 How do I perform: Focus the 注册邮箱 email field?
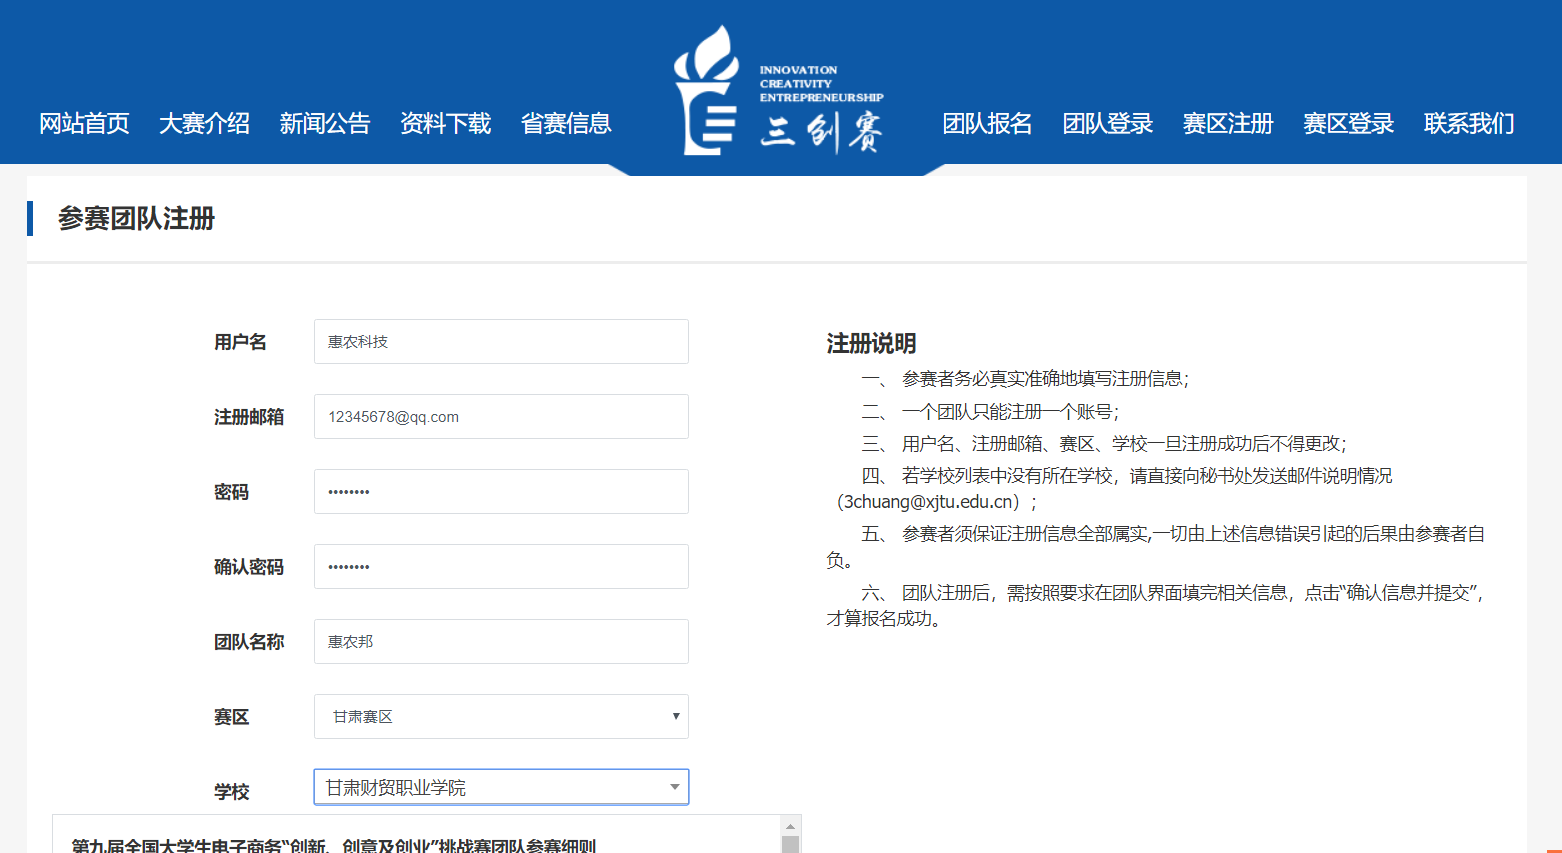tap(501, 417)
